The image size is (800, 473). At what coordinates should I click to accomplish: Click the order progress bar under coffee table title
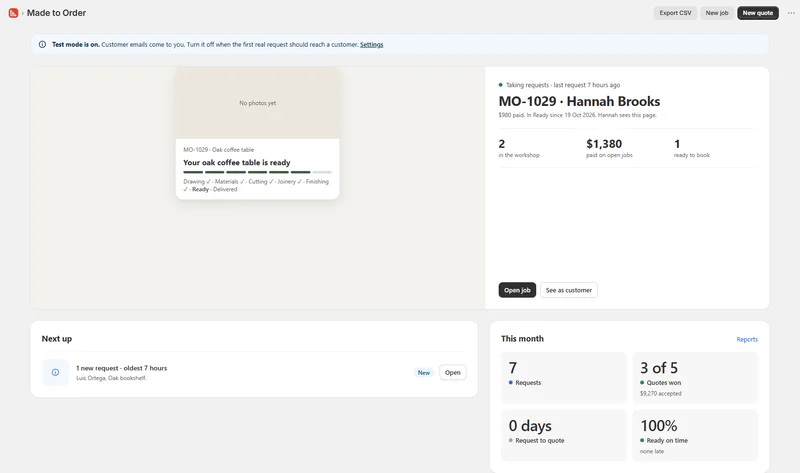[257, 172]
